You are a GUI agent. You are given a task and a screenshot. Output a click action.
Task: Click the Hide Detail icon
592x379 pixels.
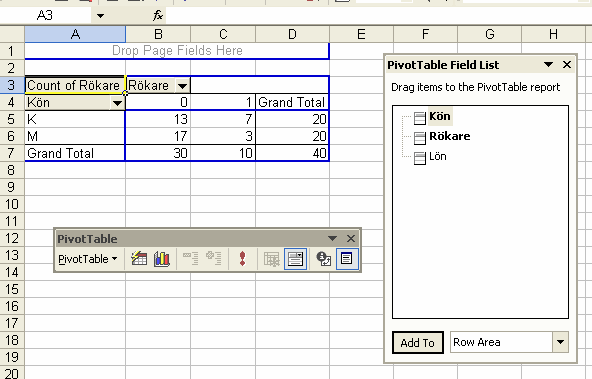[190, 259]
